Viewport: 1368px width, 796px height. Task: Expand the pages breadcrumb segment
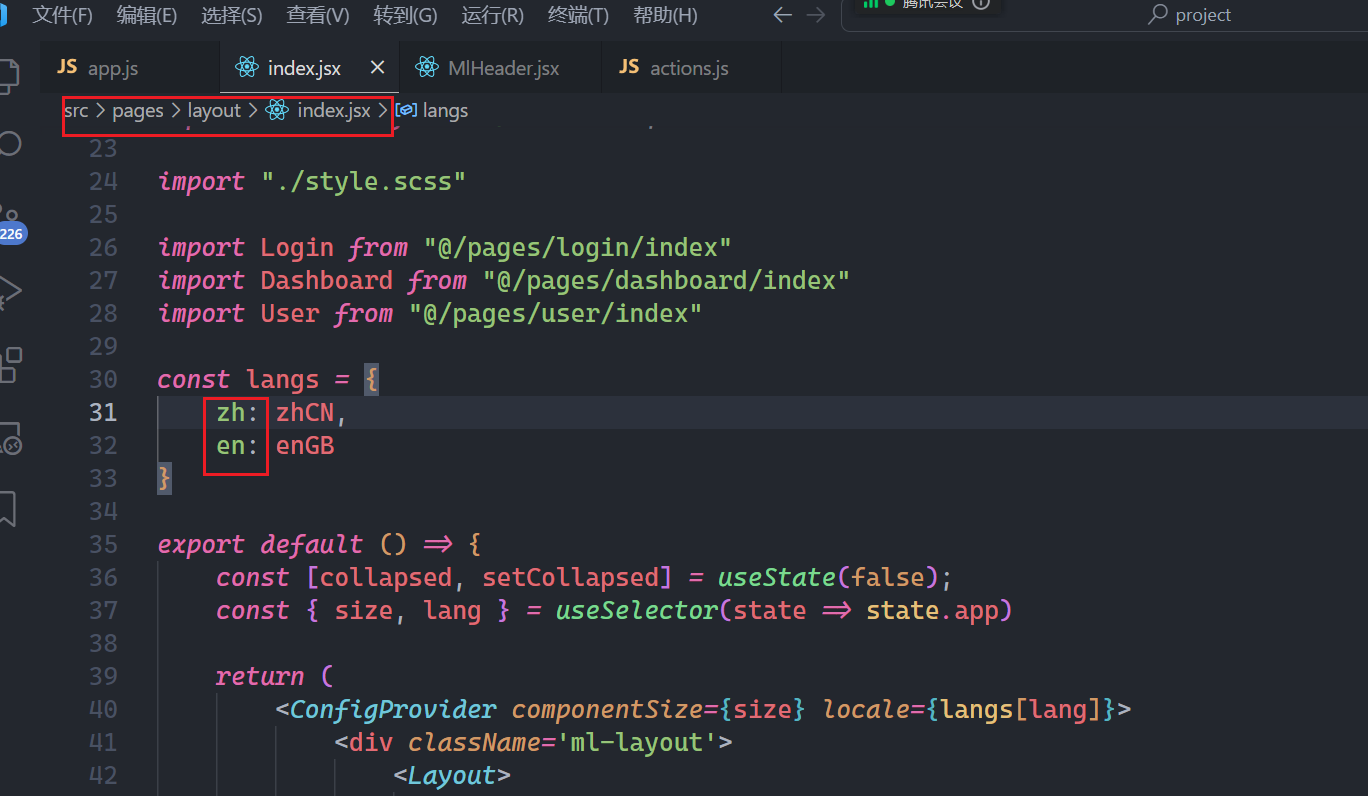tap(138, 111)
